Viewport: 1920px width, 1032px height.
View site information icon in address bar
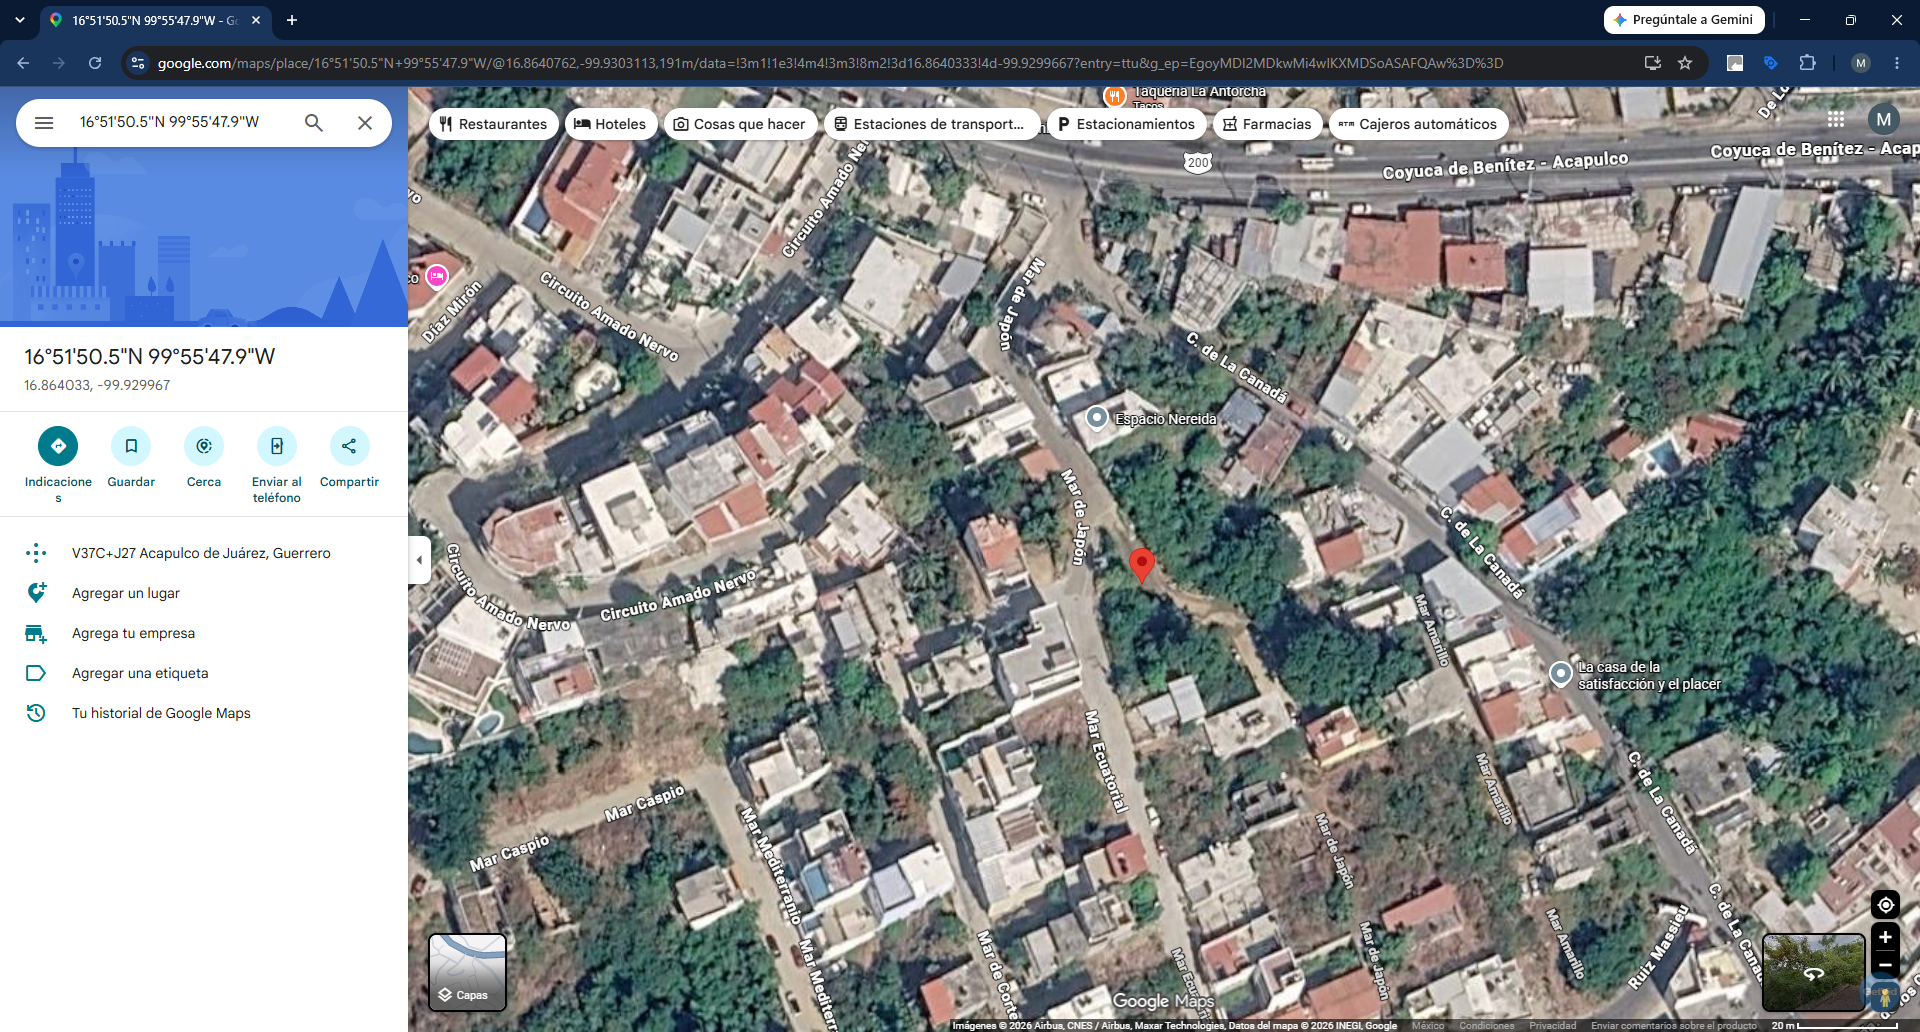point(138,63)
